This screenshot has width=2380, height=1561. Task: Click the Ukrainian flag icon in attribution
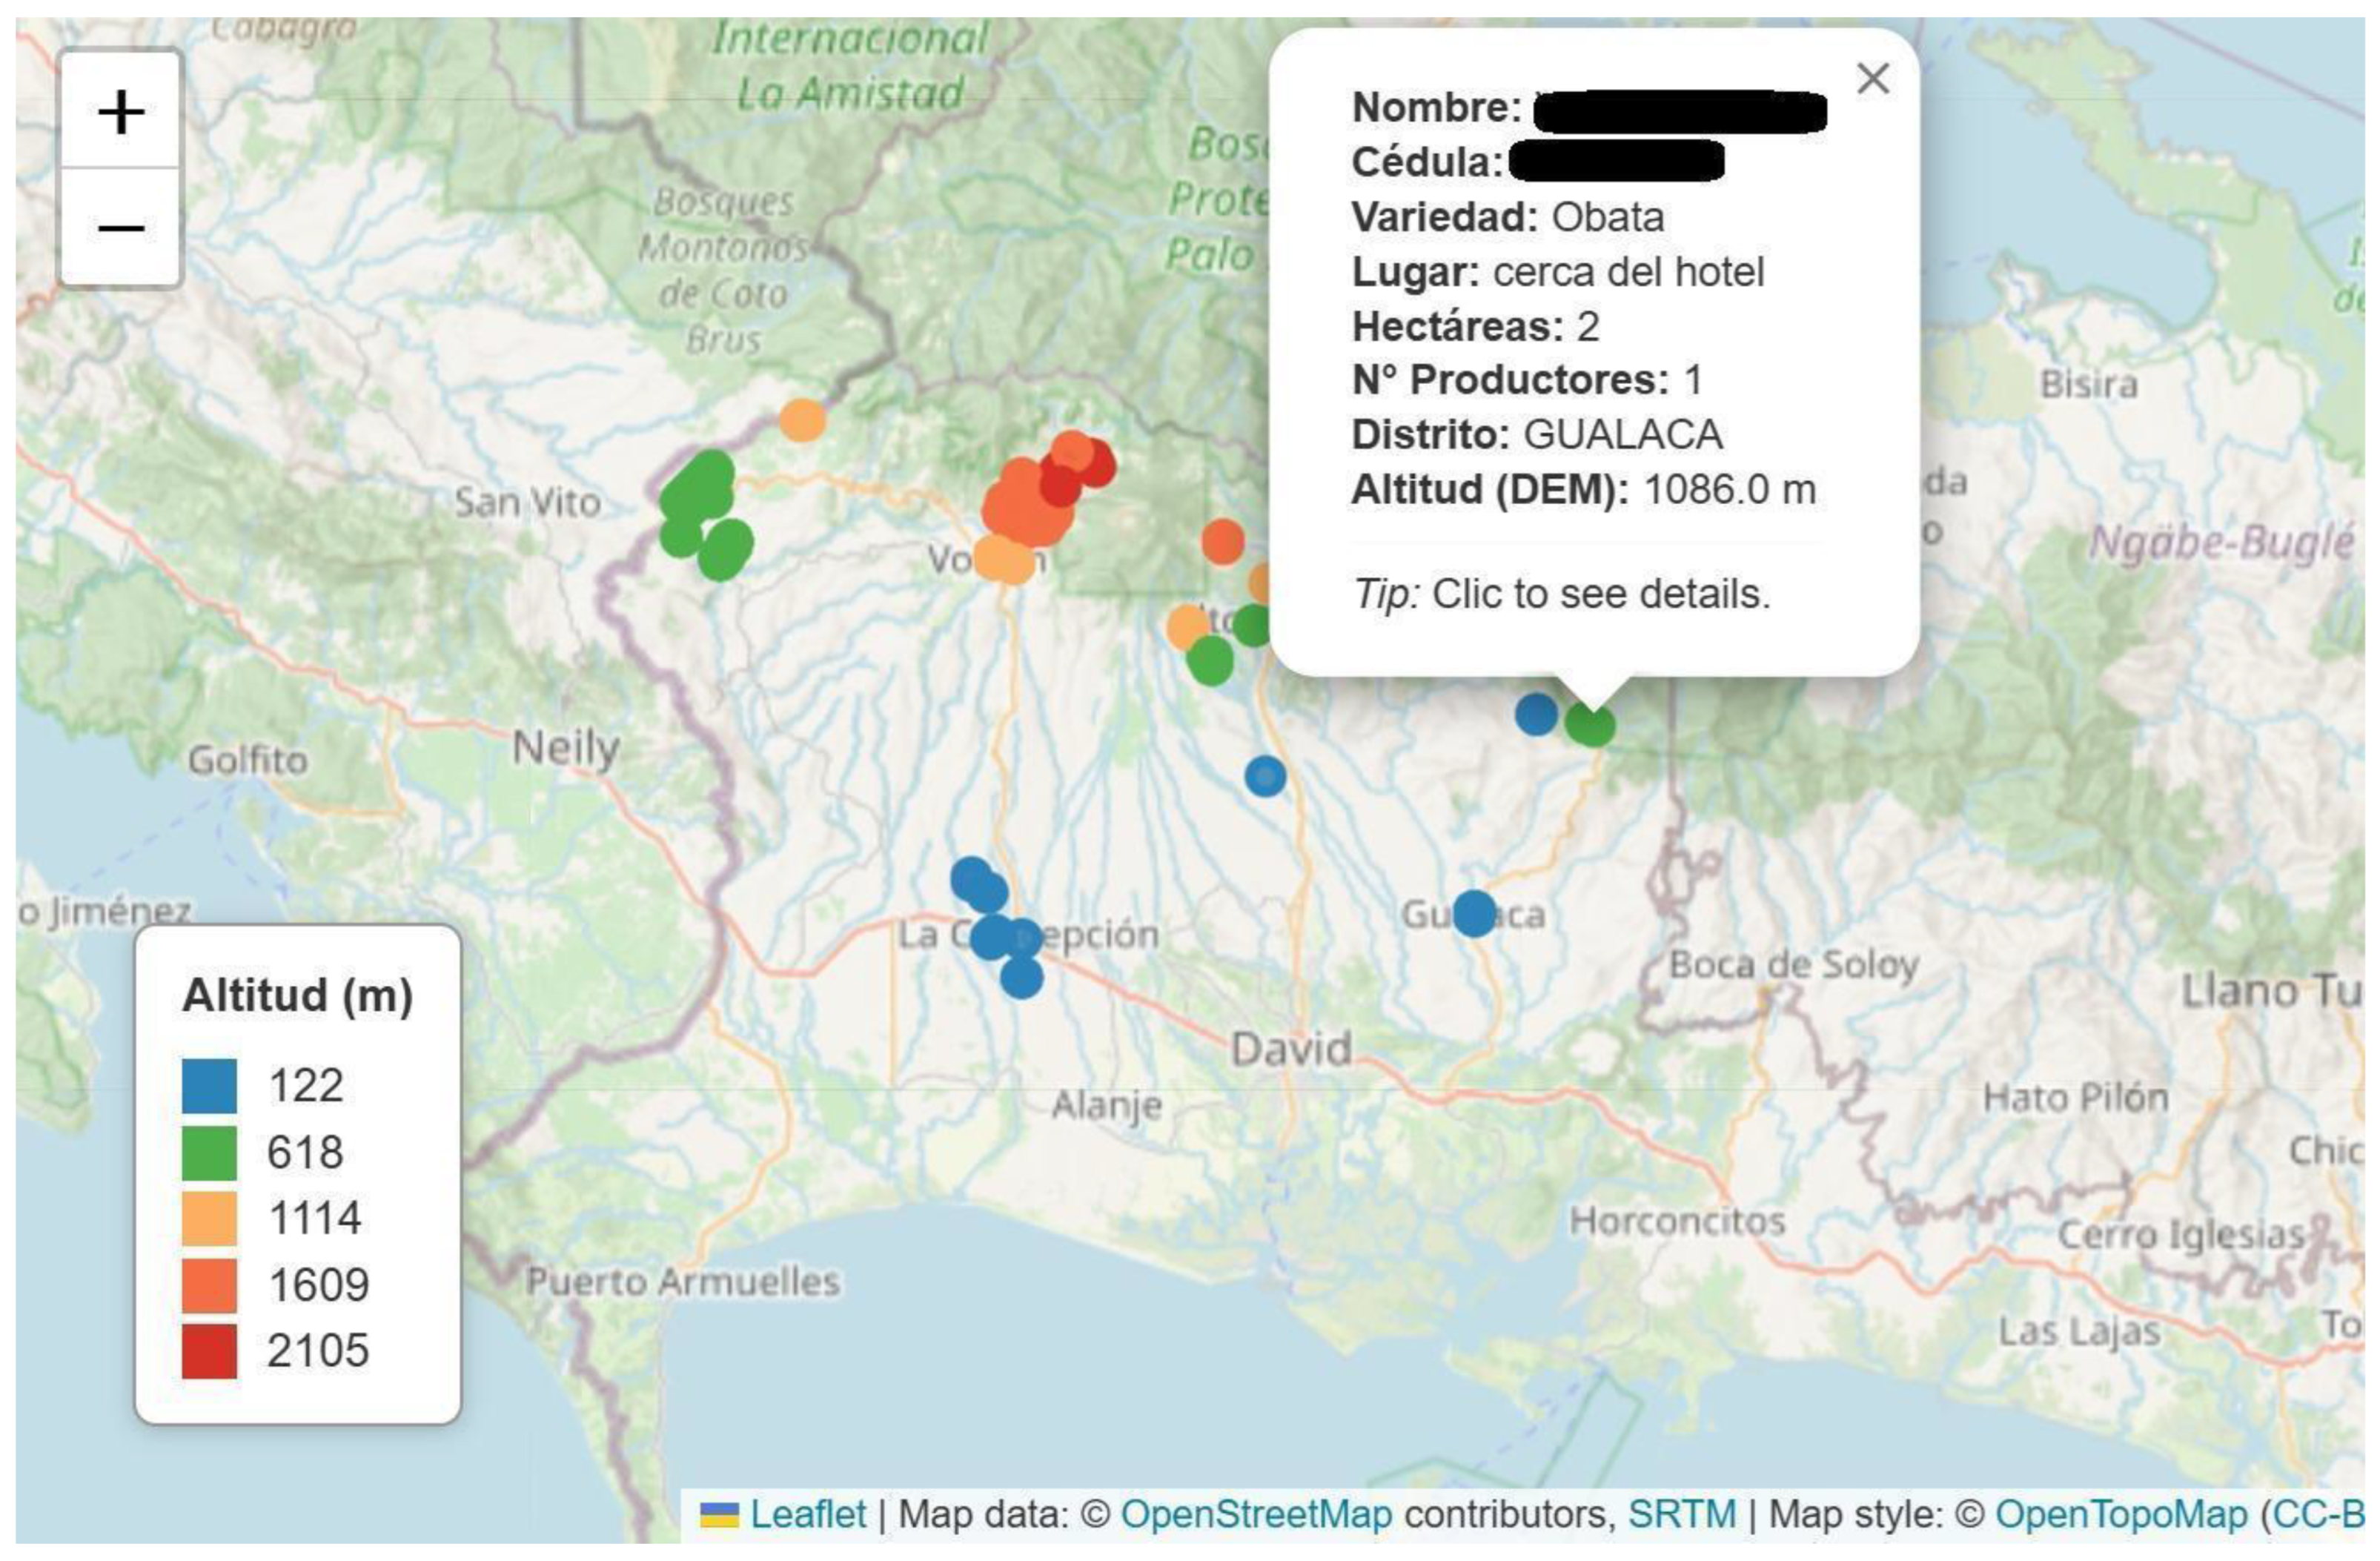718,1514
